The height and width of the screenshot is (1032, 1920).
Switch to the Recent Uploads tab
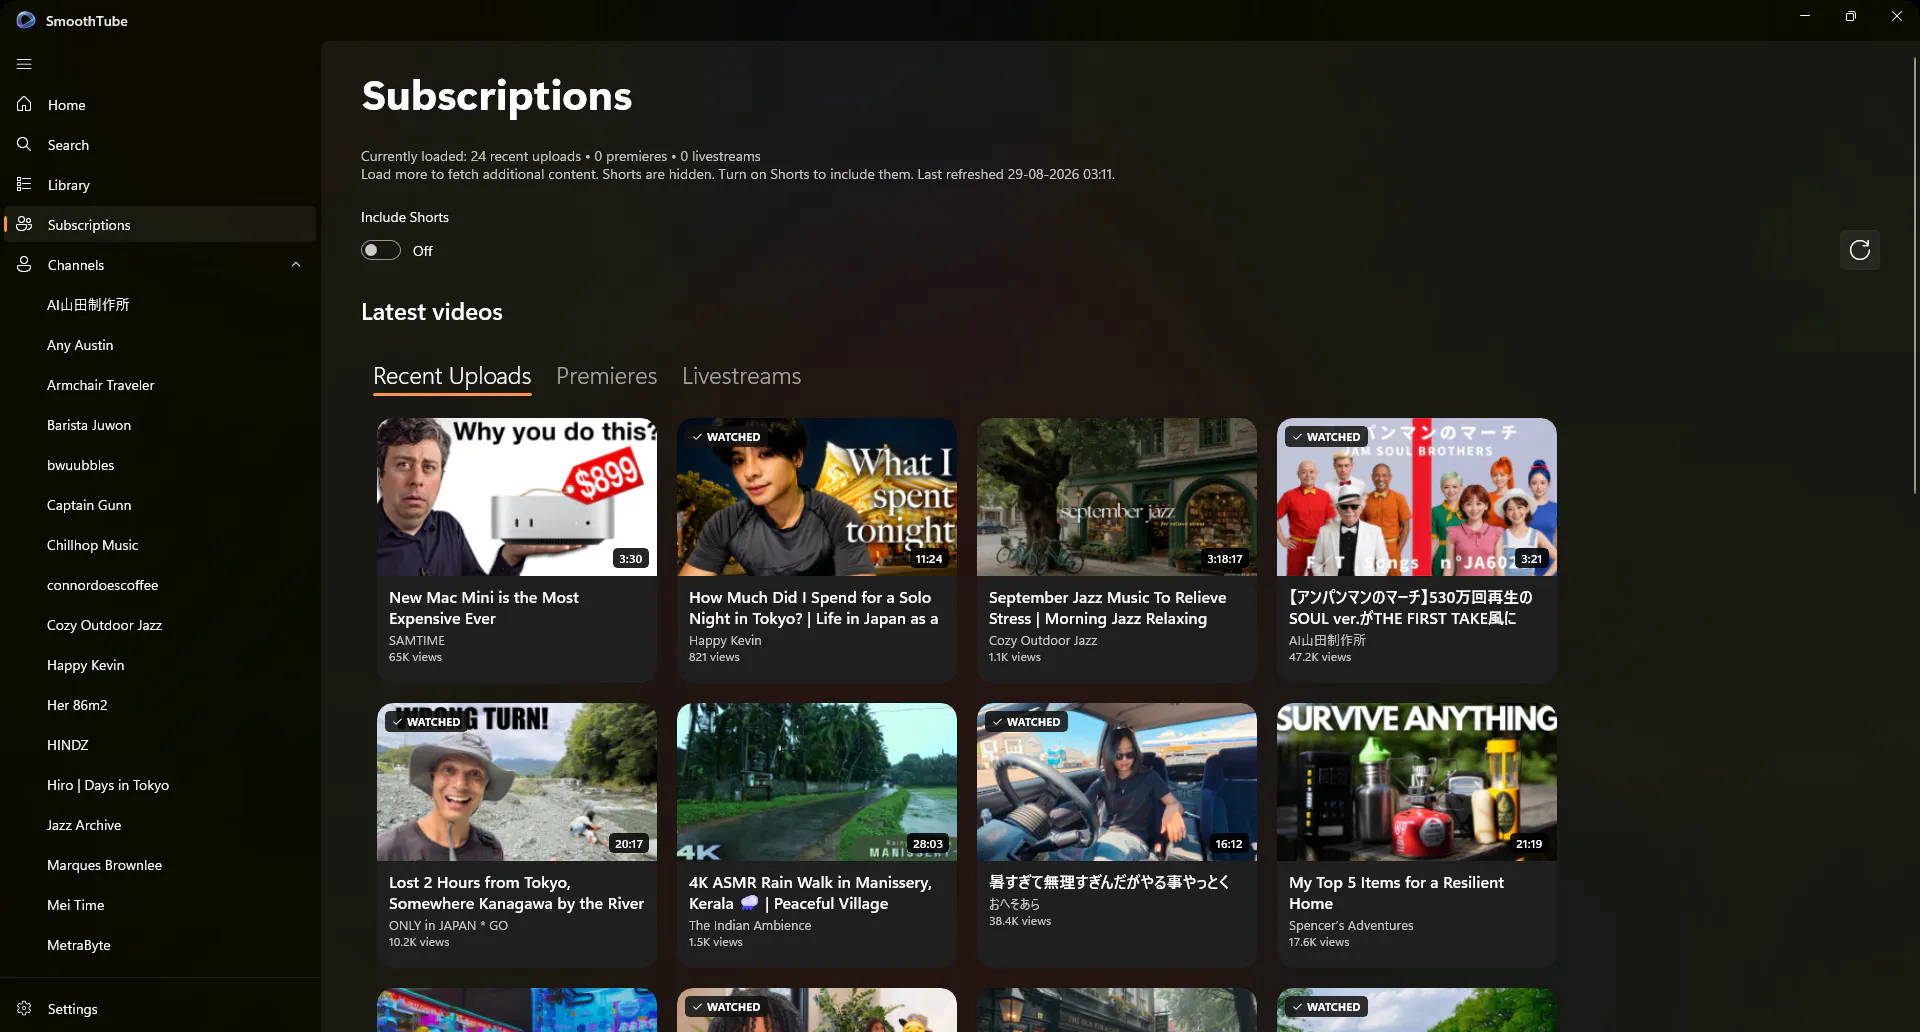(x=452, y=376)
